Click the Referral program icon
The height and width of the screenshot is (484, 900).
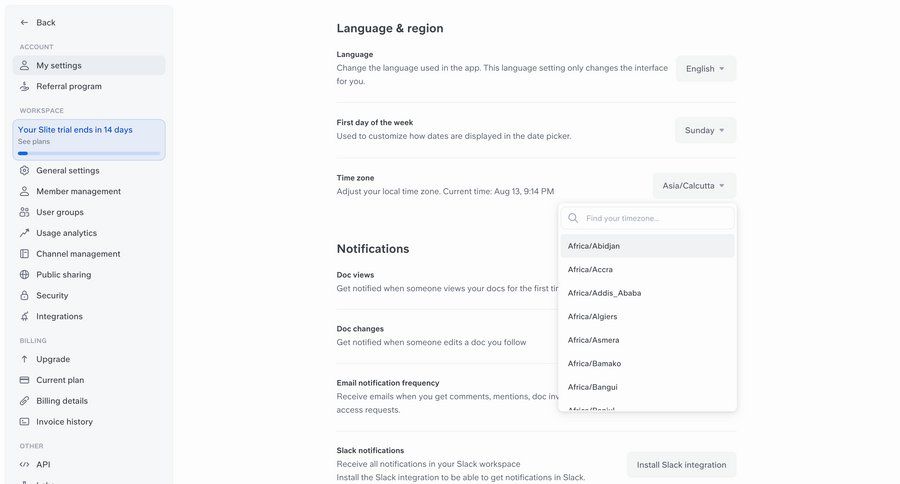coord(25,86)
